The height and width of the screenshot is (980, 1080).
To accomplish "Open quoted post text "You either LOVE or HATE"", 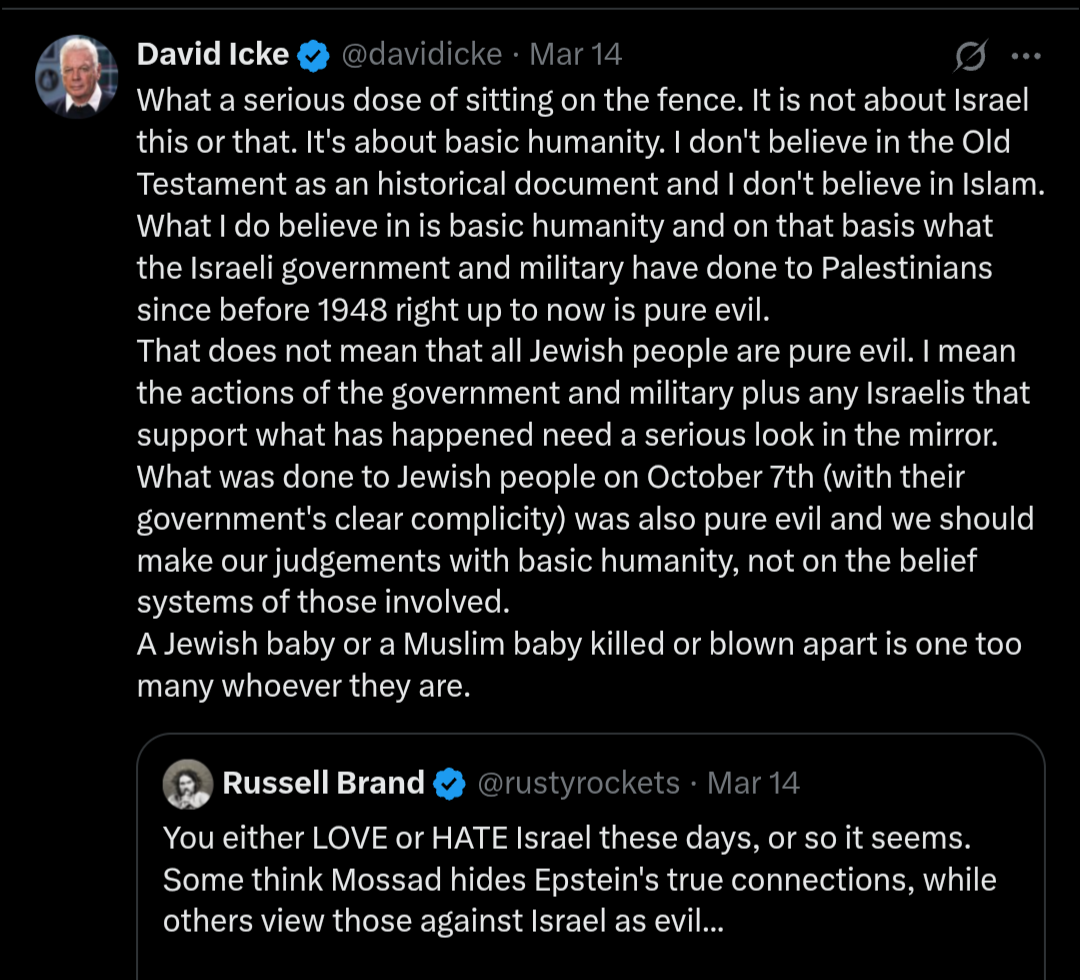I will (568, 838).
